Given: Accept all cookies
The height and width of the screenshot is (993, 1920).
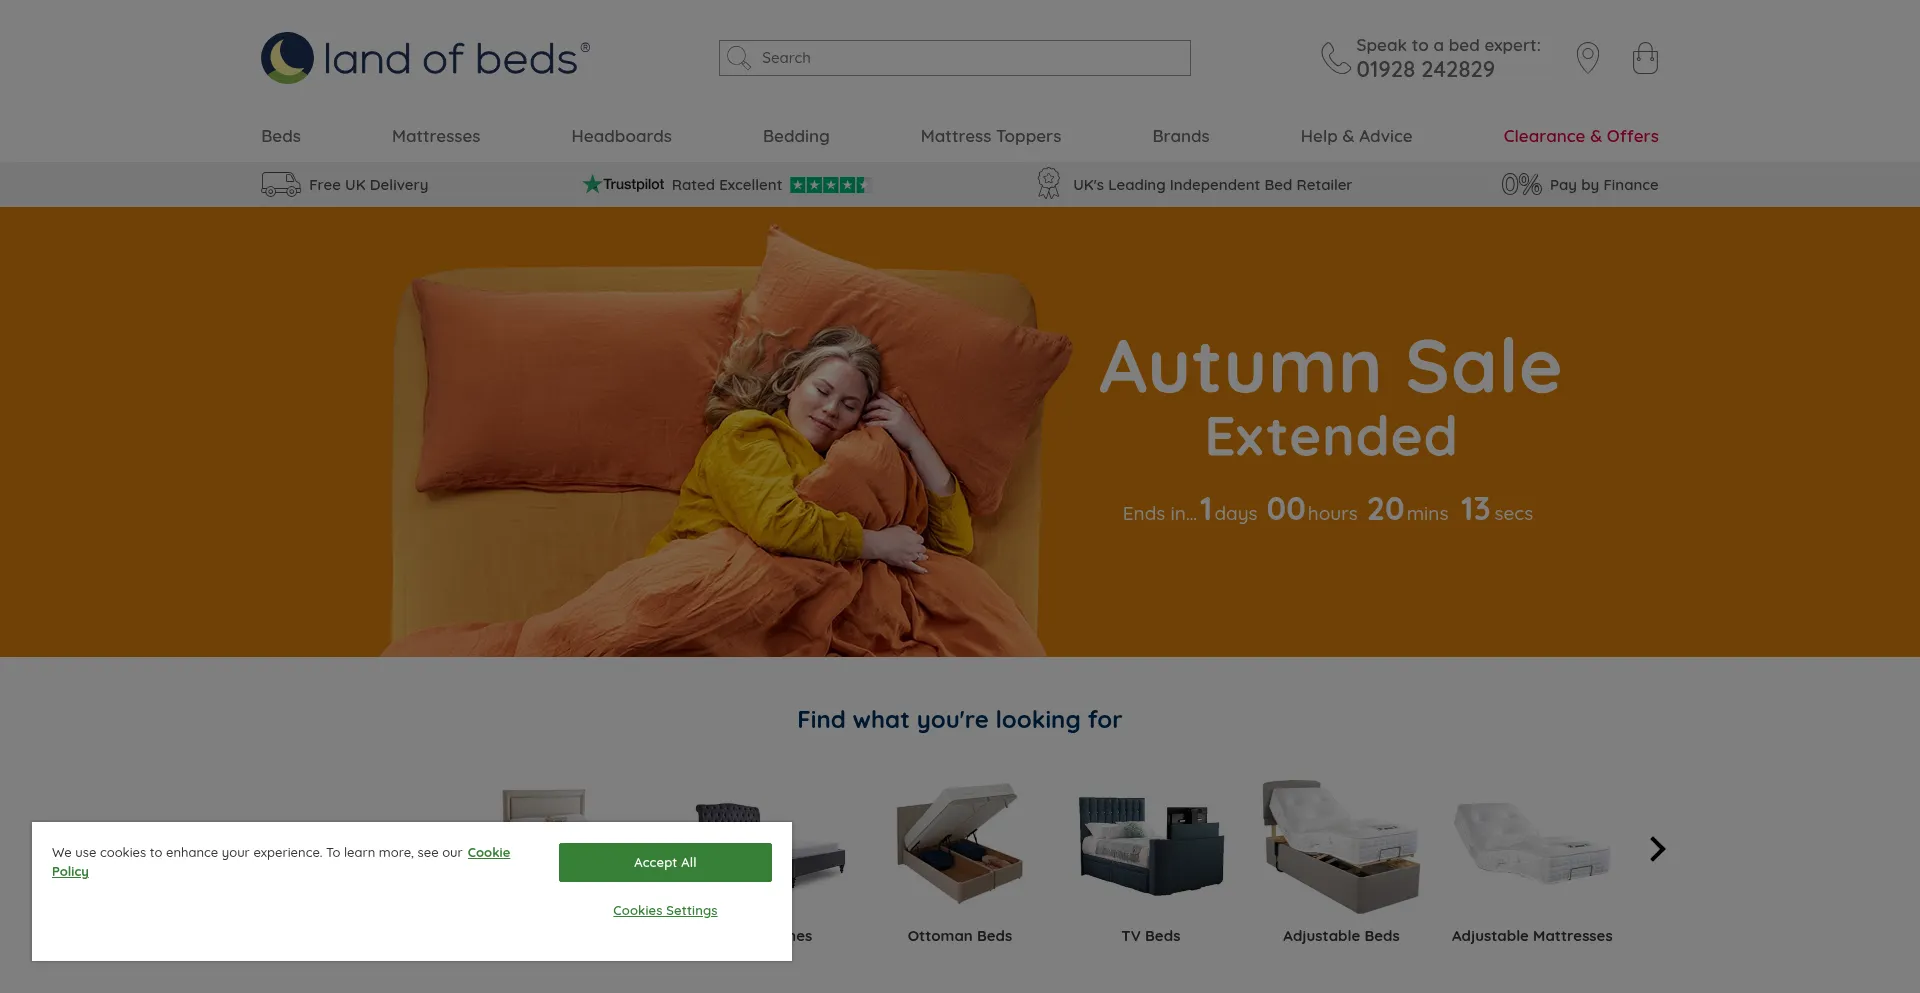Looking at the screenshot, I should point(665,862).
